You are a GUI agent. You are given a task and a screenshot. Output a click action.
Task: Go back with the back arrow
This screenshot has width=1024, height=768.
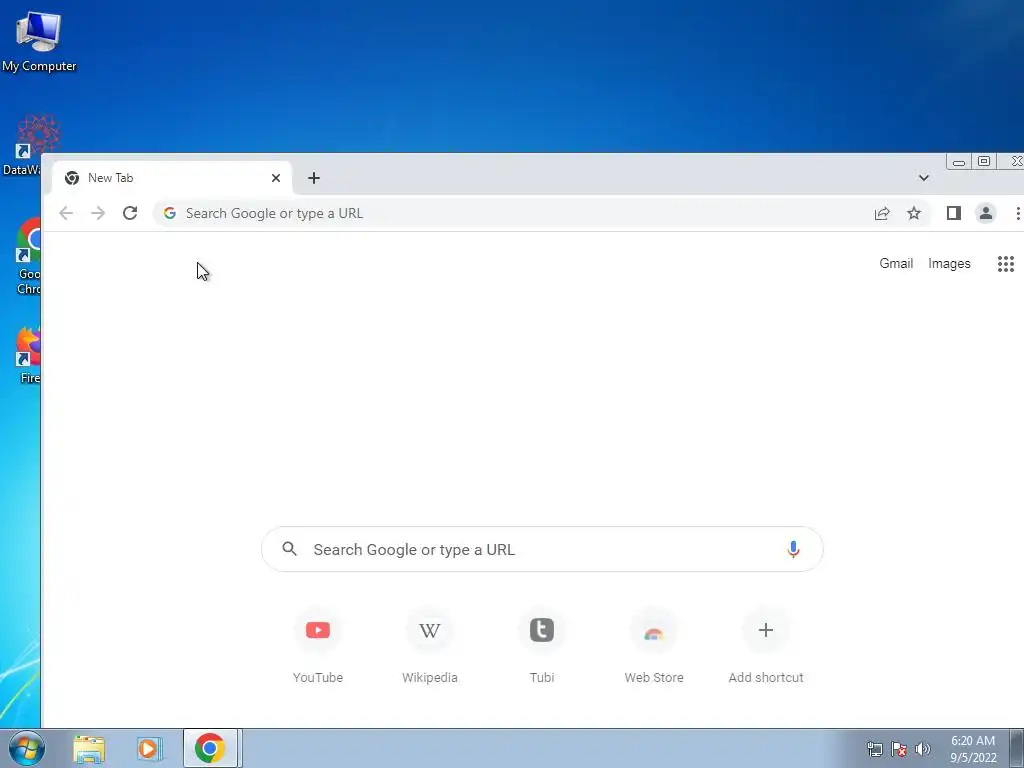66,213
